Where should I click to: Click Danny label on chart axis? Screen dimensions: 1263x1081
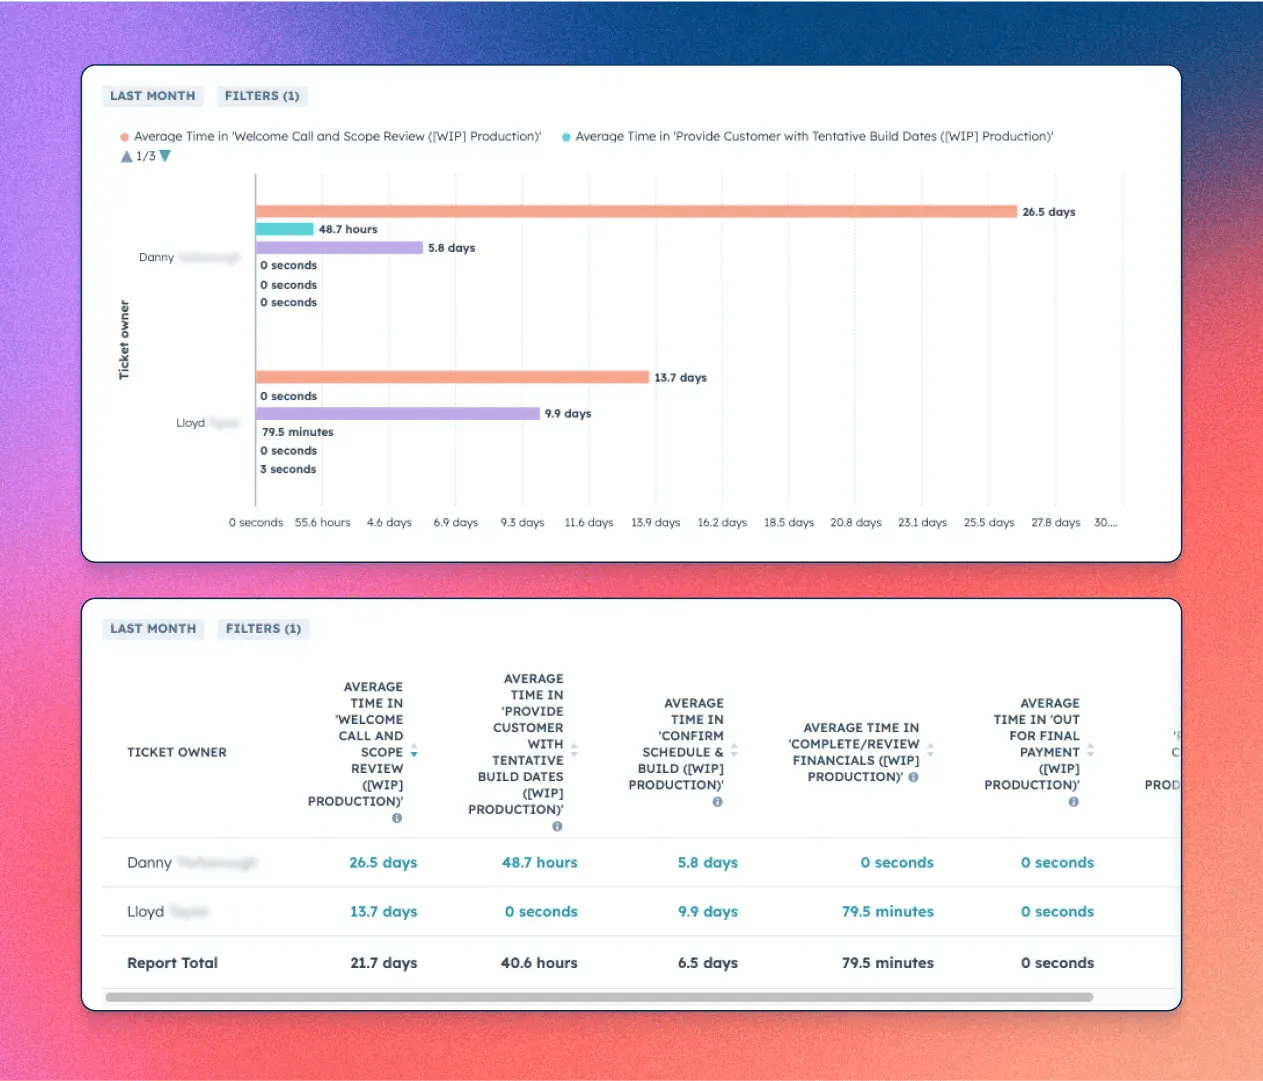pos(189,257)
